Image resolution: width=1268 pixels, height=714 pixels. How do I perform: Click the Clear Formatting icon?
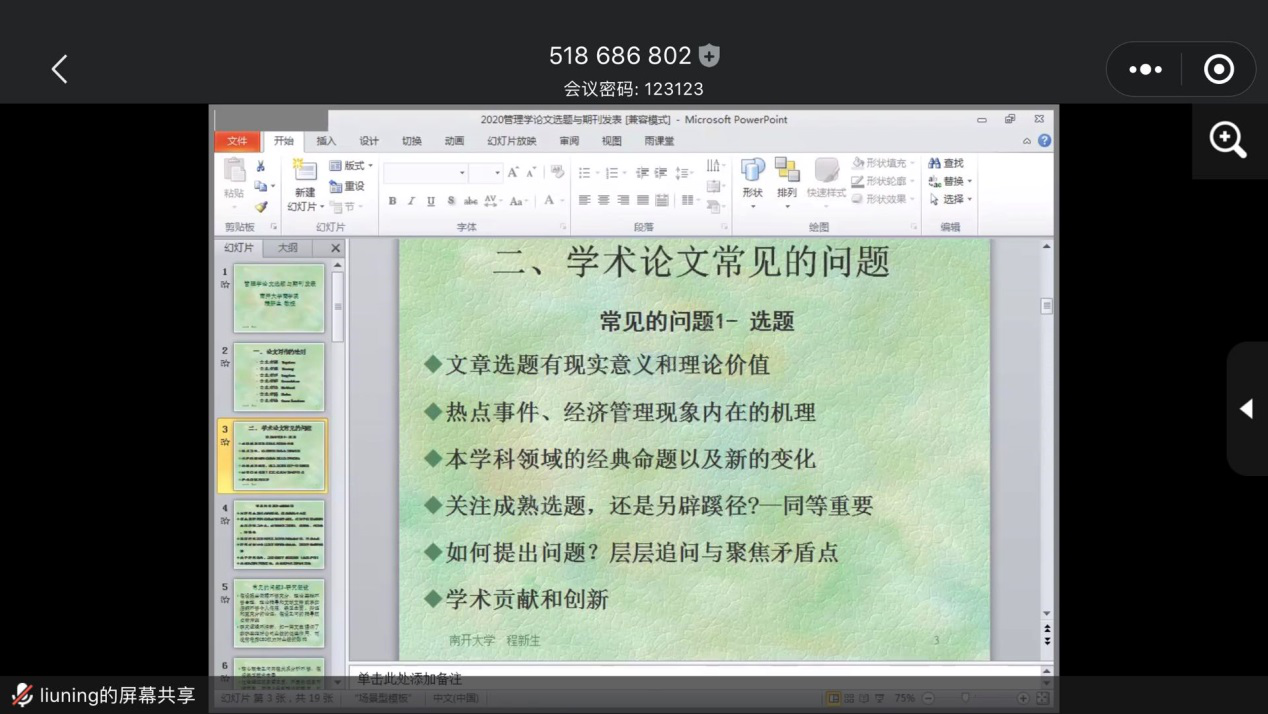[557, 173]
